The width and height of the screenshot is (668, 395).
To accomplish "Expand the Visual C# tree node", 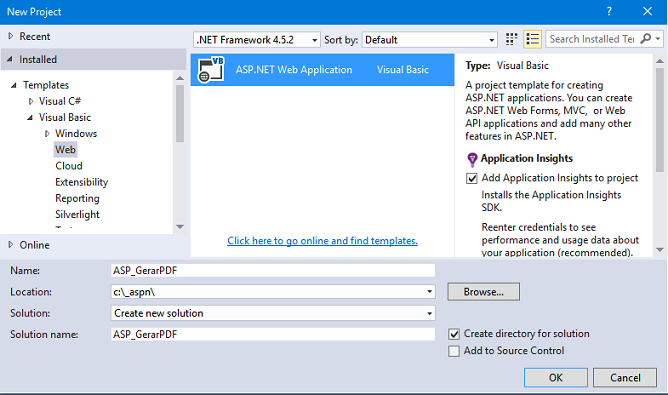I will 31,101.
